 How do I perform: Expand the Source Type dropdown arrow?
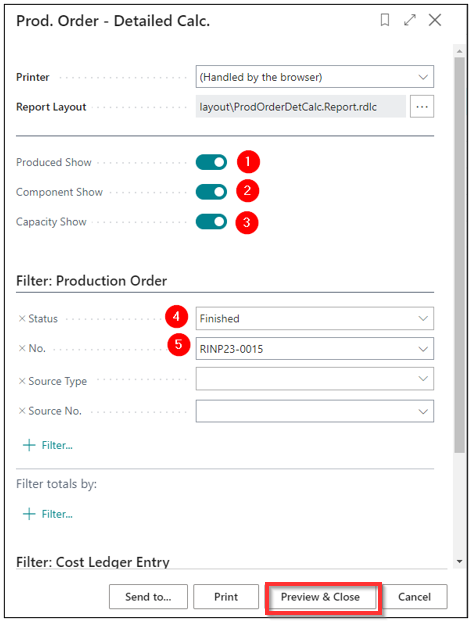tap(423, 379)
